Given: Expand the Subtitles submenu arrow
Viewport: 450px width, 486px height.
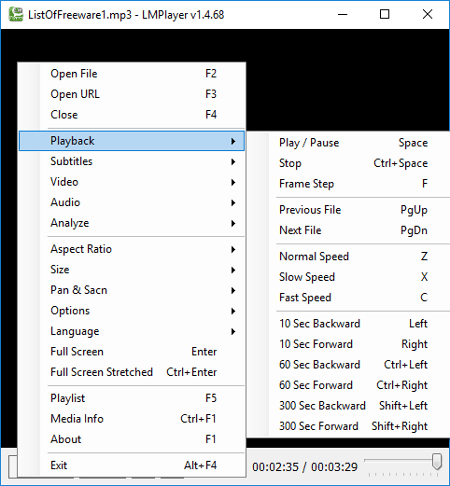Looking at the screenshot, I should 233,162.
